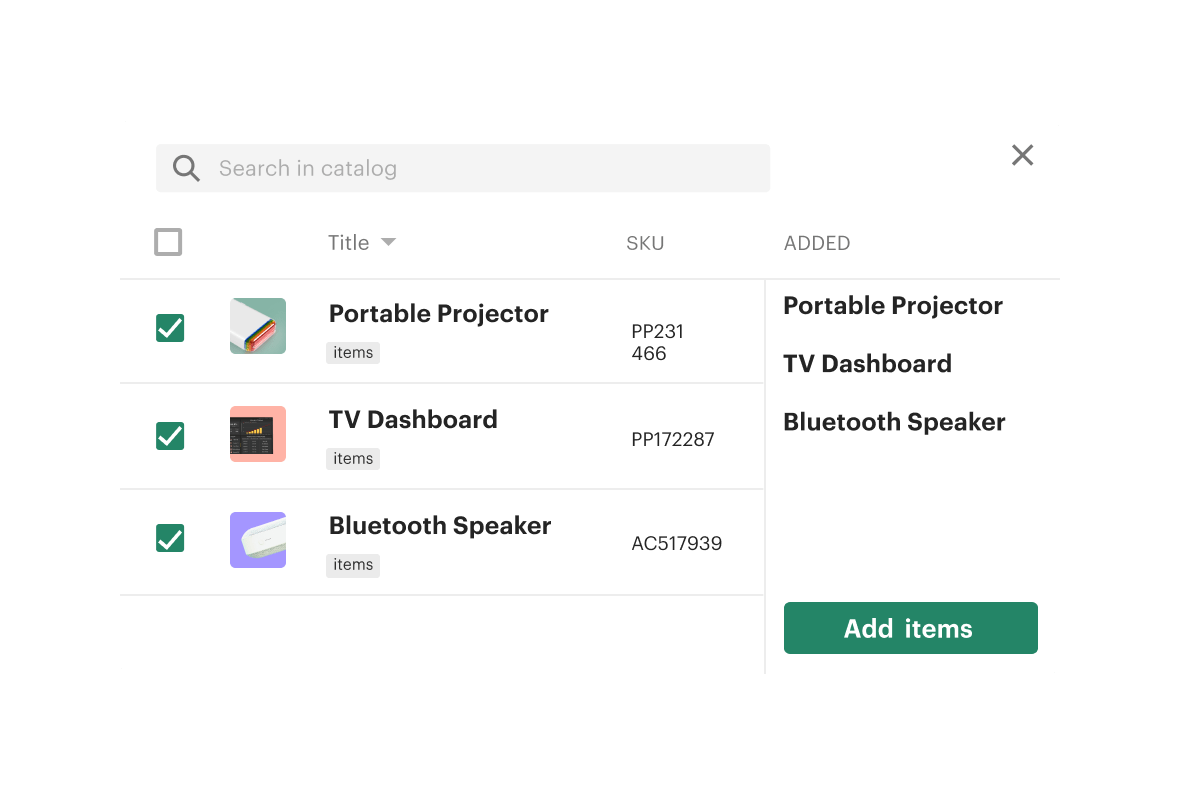Screen dimensions: 1180x794
Task: Select the Portable Projector title in table
Action: click(438, 313)
